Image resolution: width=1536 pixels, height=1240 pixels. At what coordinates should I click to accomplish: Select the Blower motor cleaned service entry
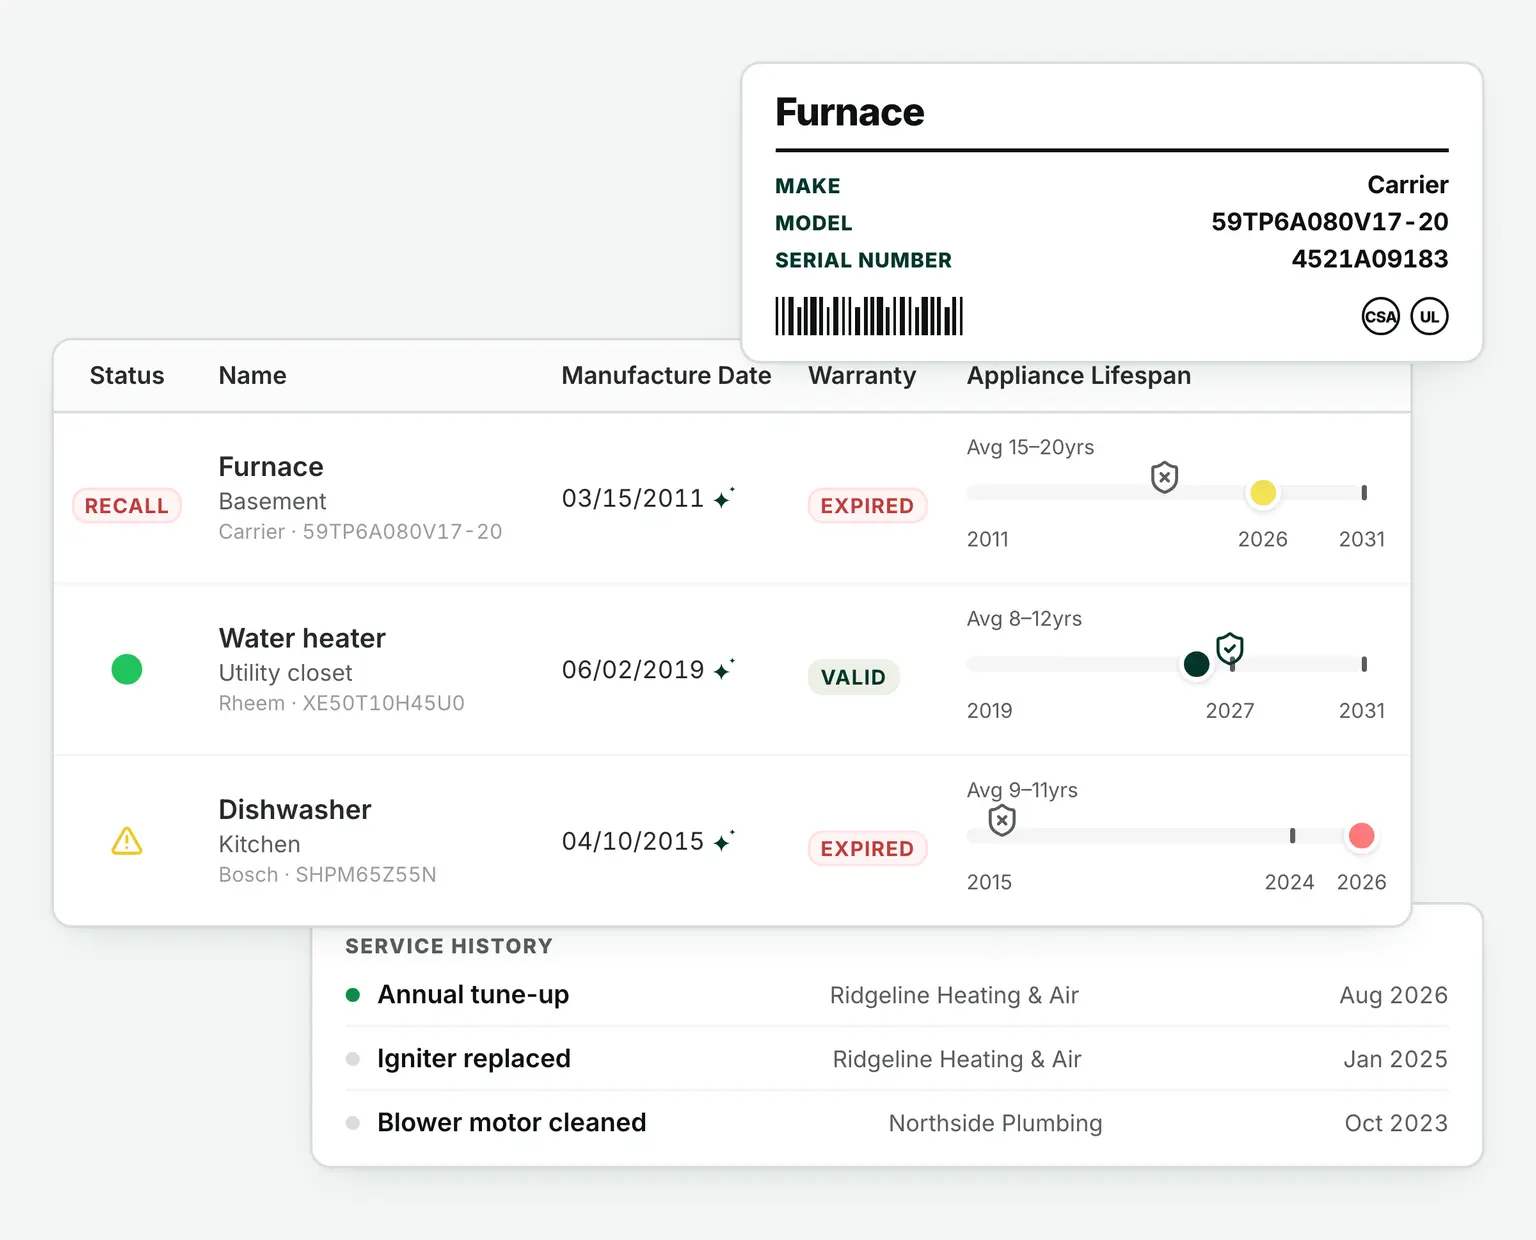click(896, 1123)
